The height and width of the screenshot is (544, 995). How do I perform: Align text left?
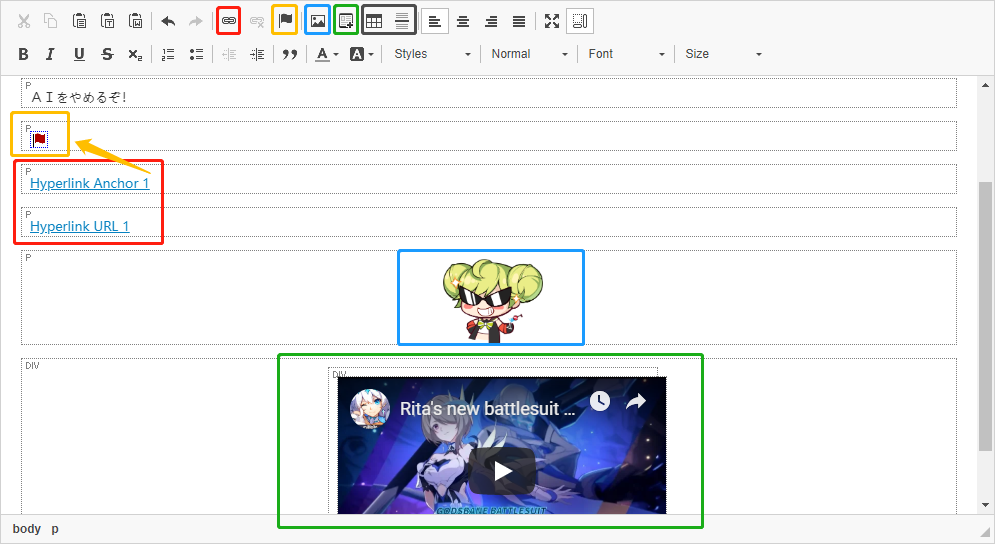pos(435,21)
